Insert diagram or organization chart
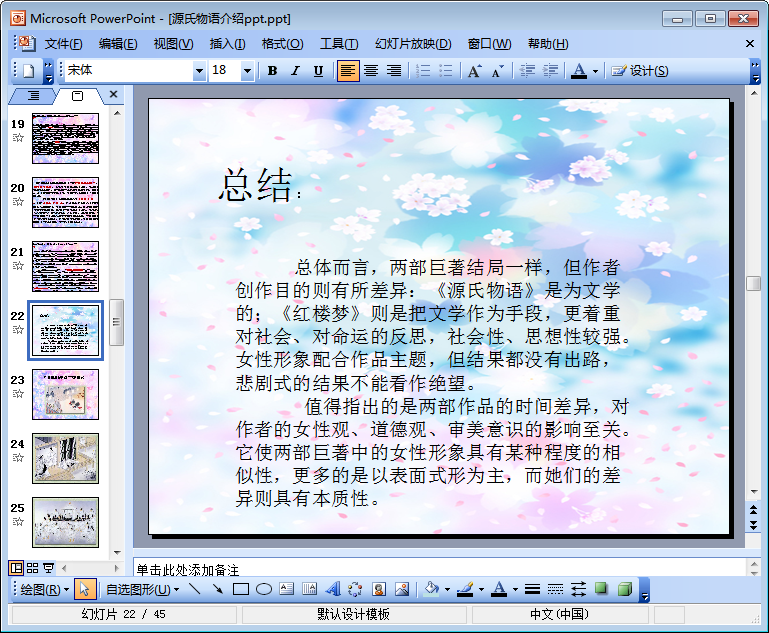769x633 pixels. click(x=356, y=589)
